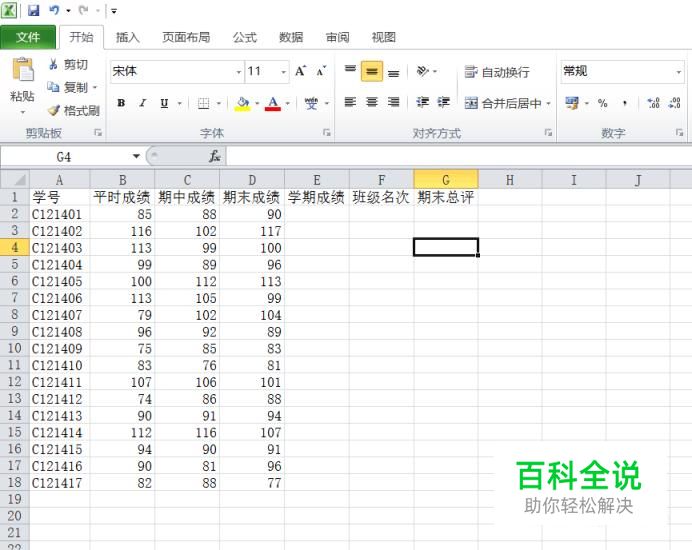Switch to the 数据 (Data) tab
The image size is (692, 550).
click(x=291, y=38)
